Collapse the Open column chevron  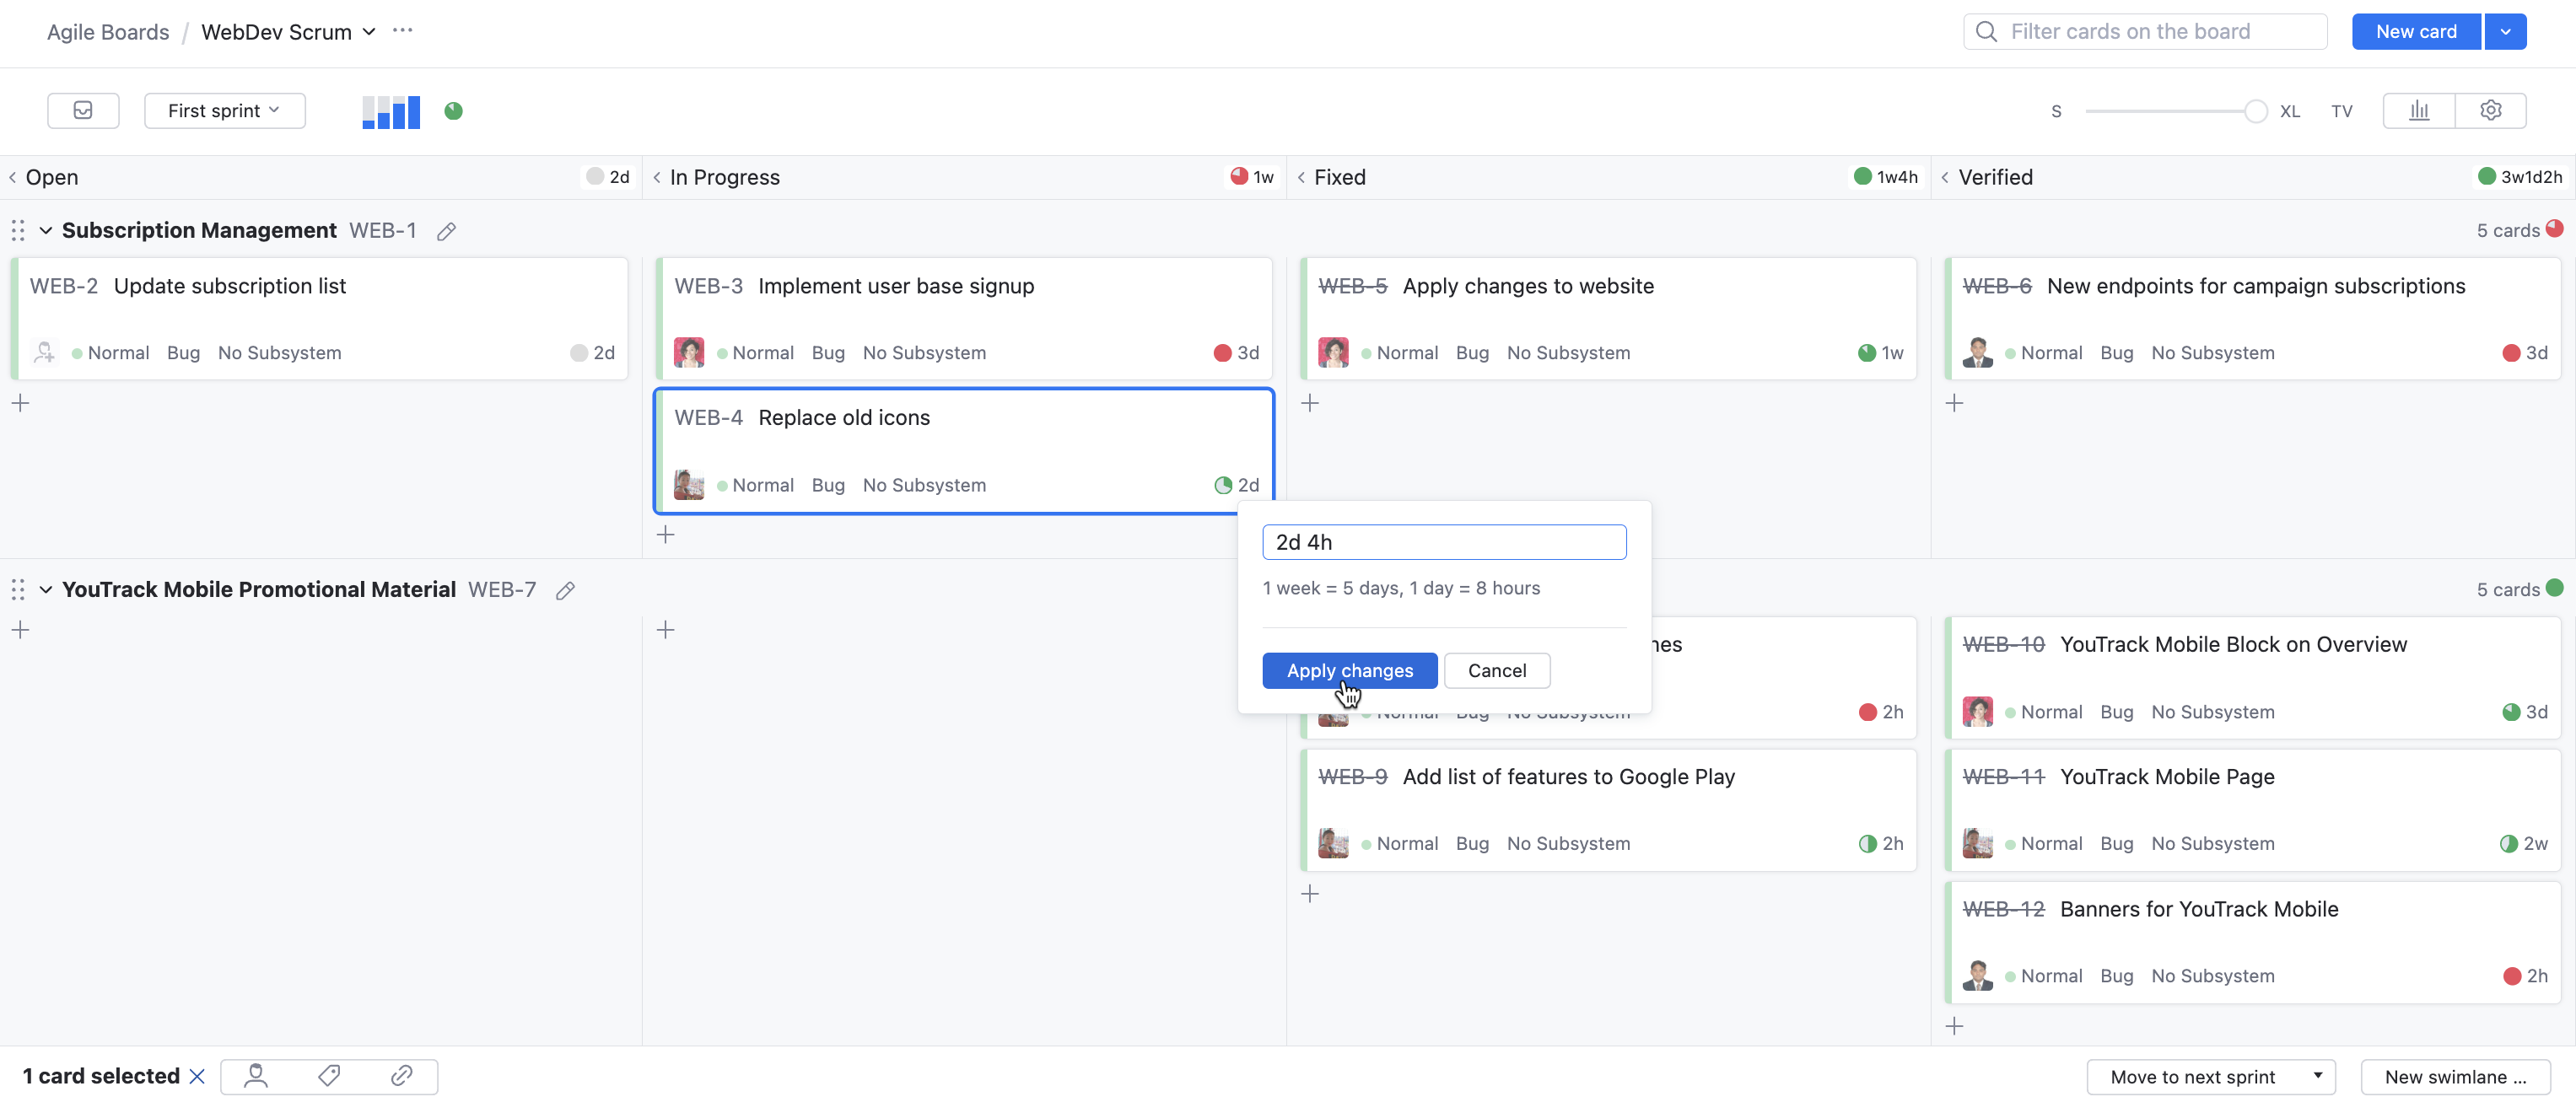[x=13, y=177]
